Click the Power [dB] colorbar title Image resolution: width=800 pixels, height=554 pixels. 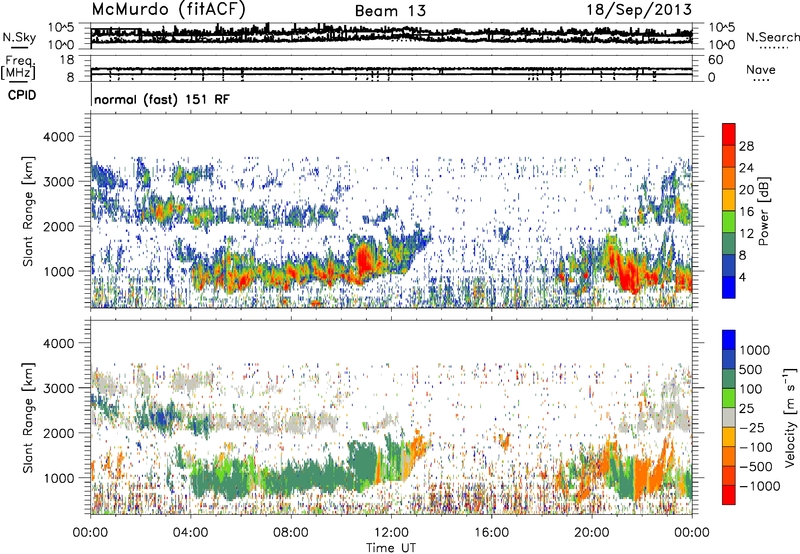[764, 211]
